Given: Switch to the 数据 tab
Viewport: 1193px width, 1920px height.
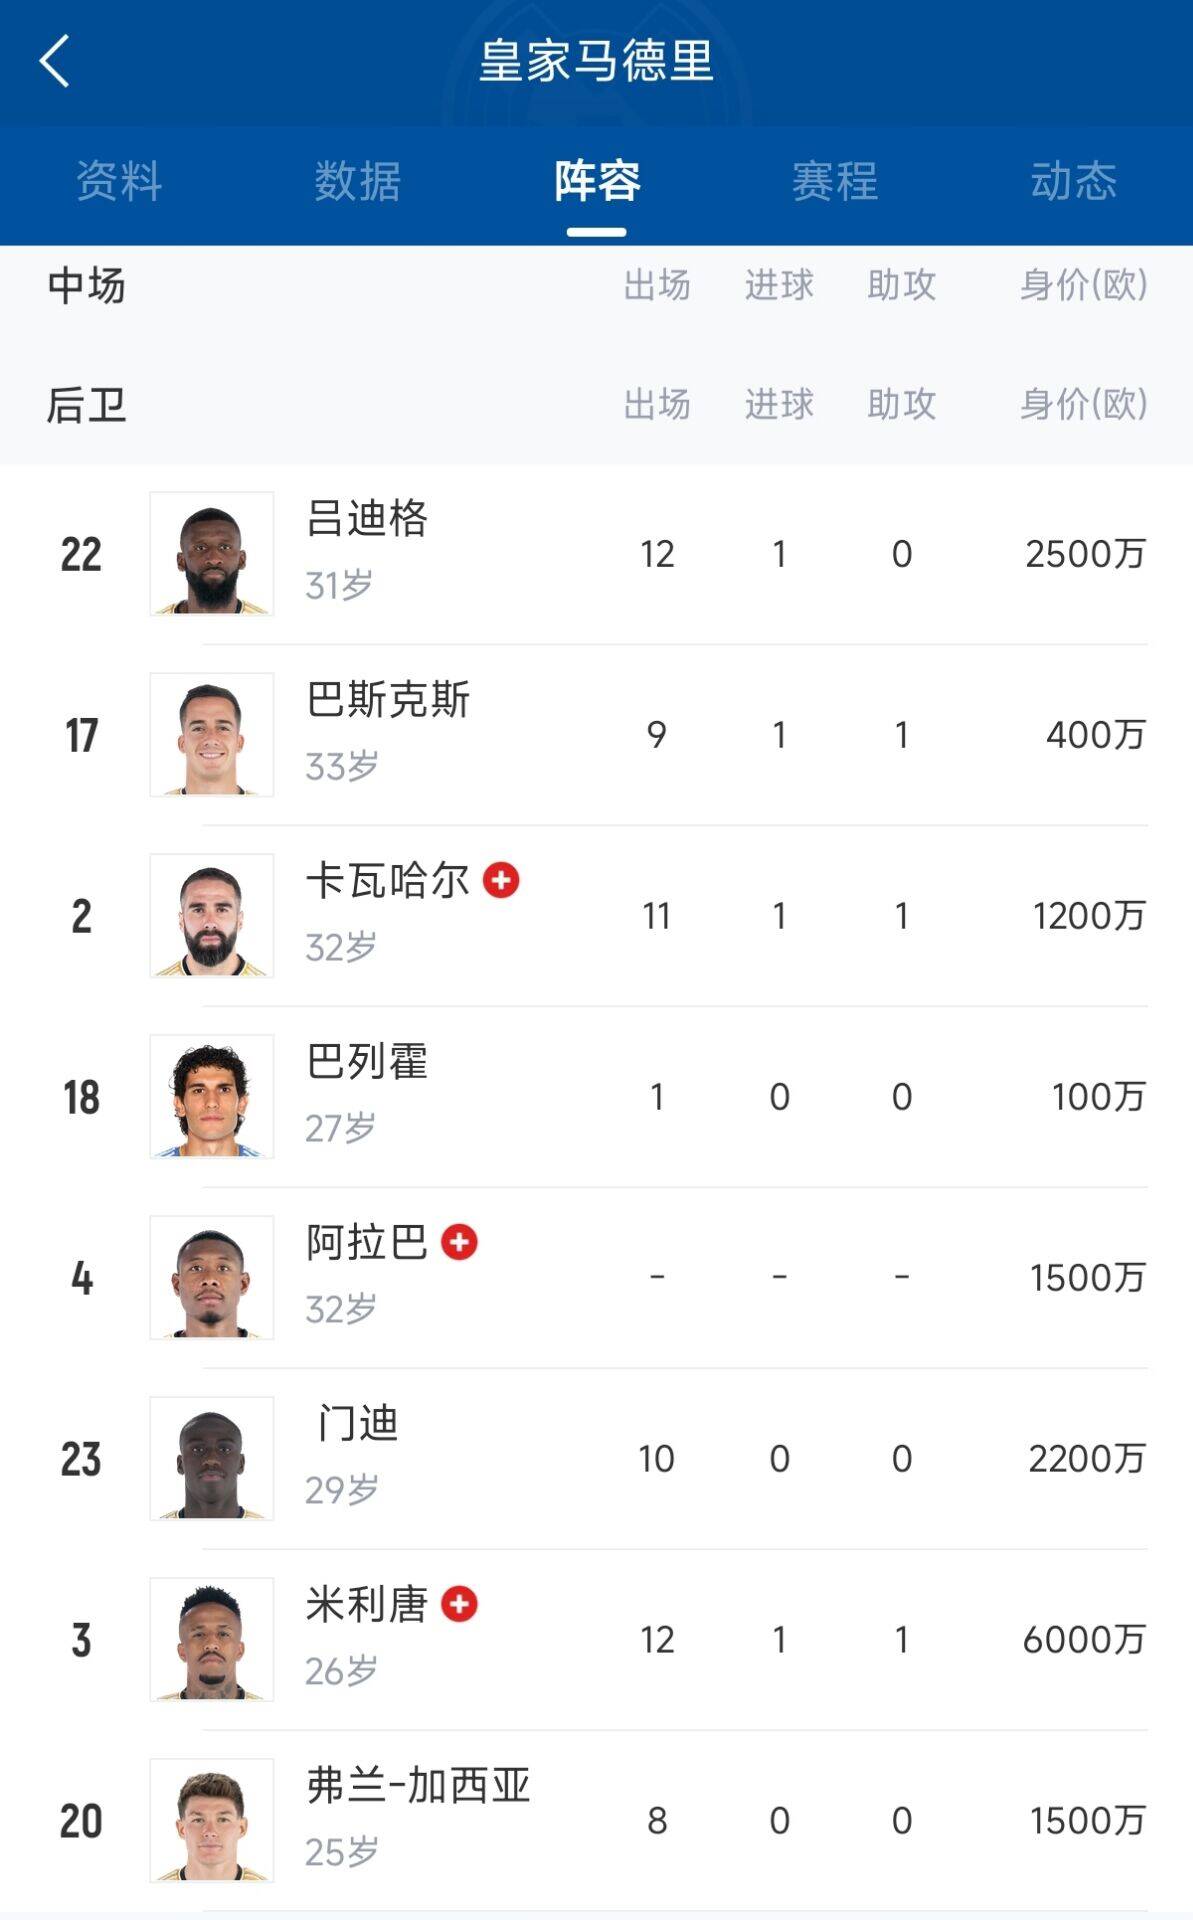Looking at the screenshot, I should 357,181.
